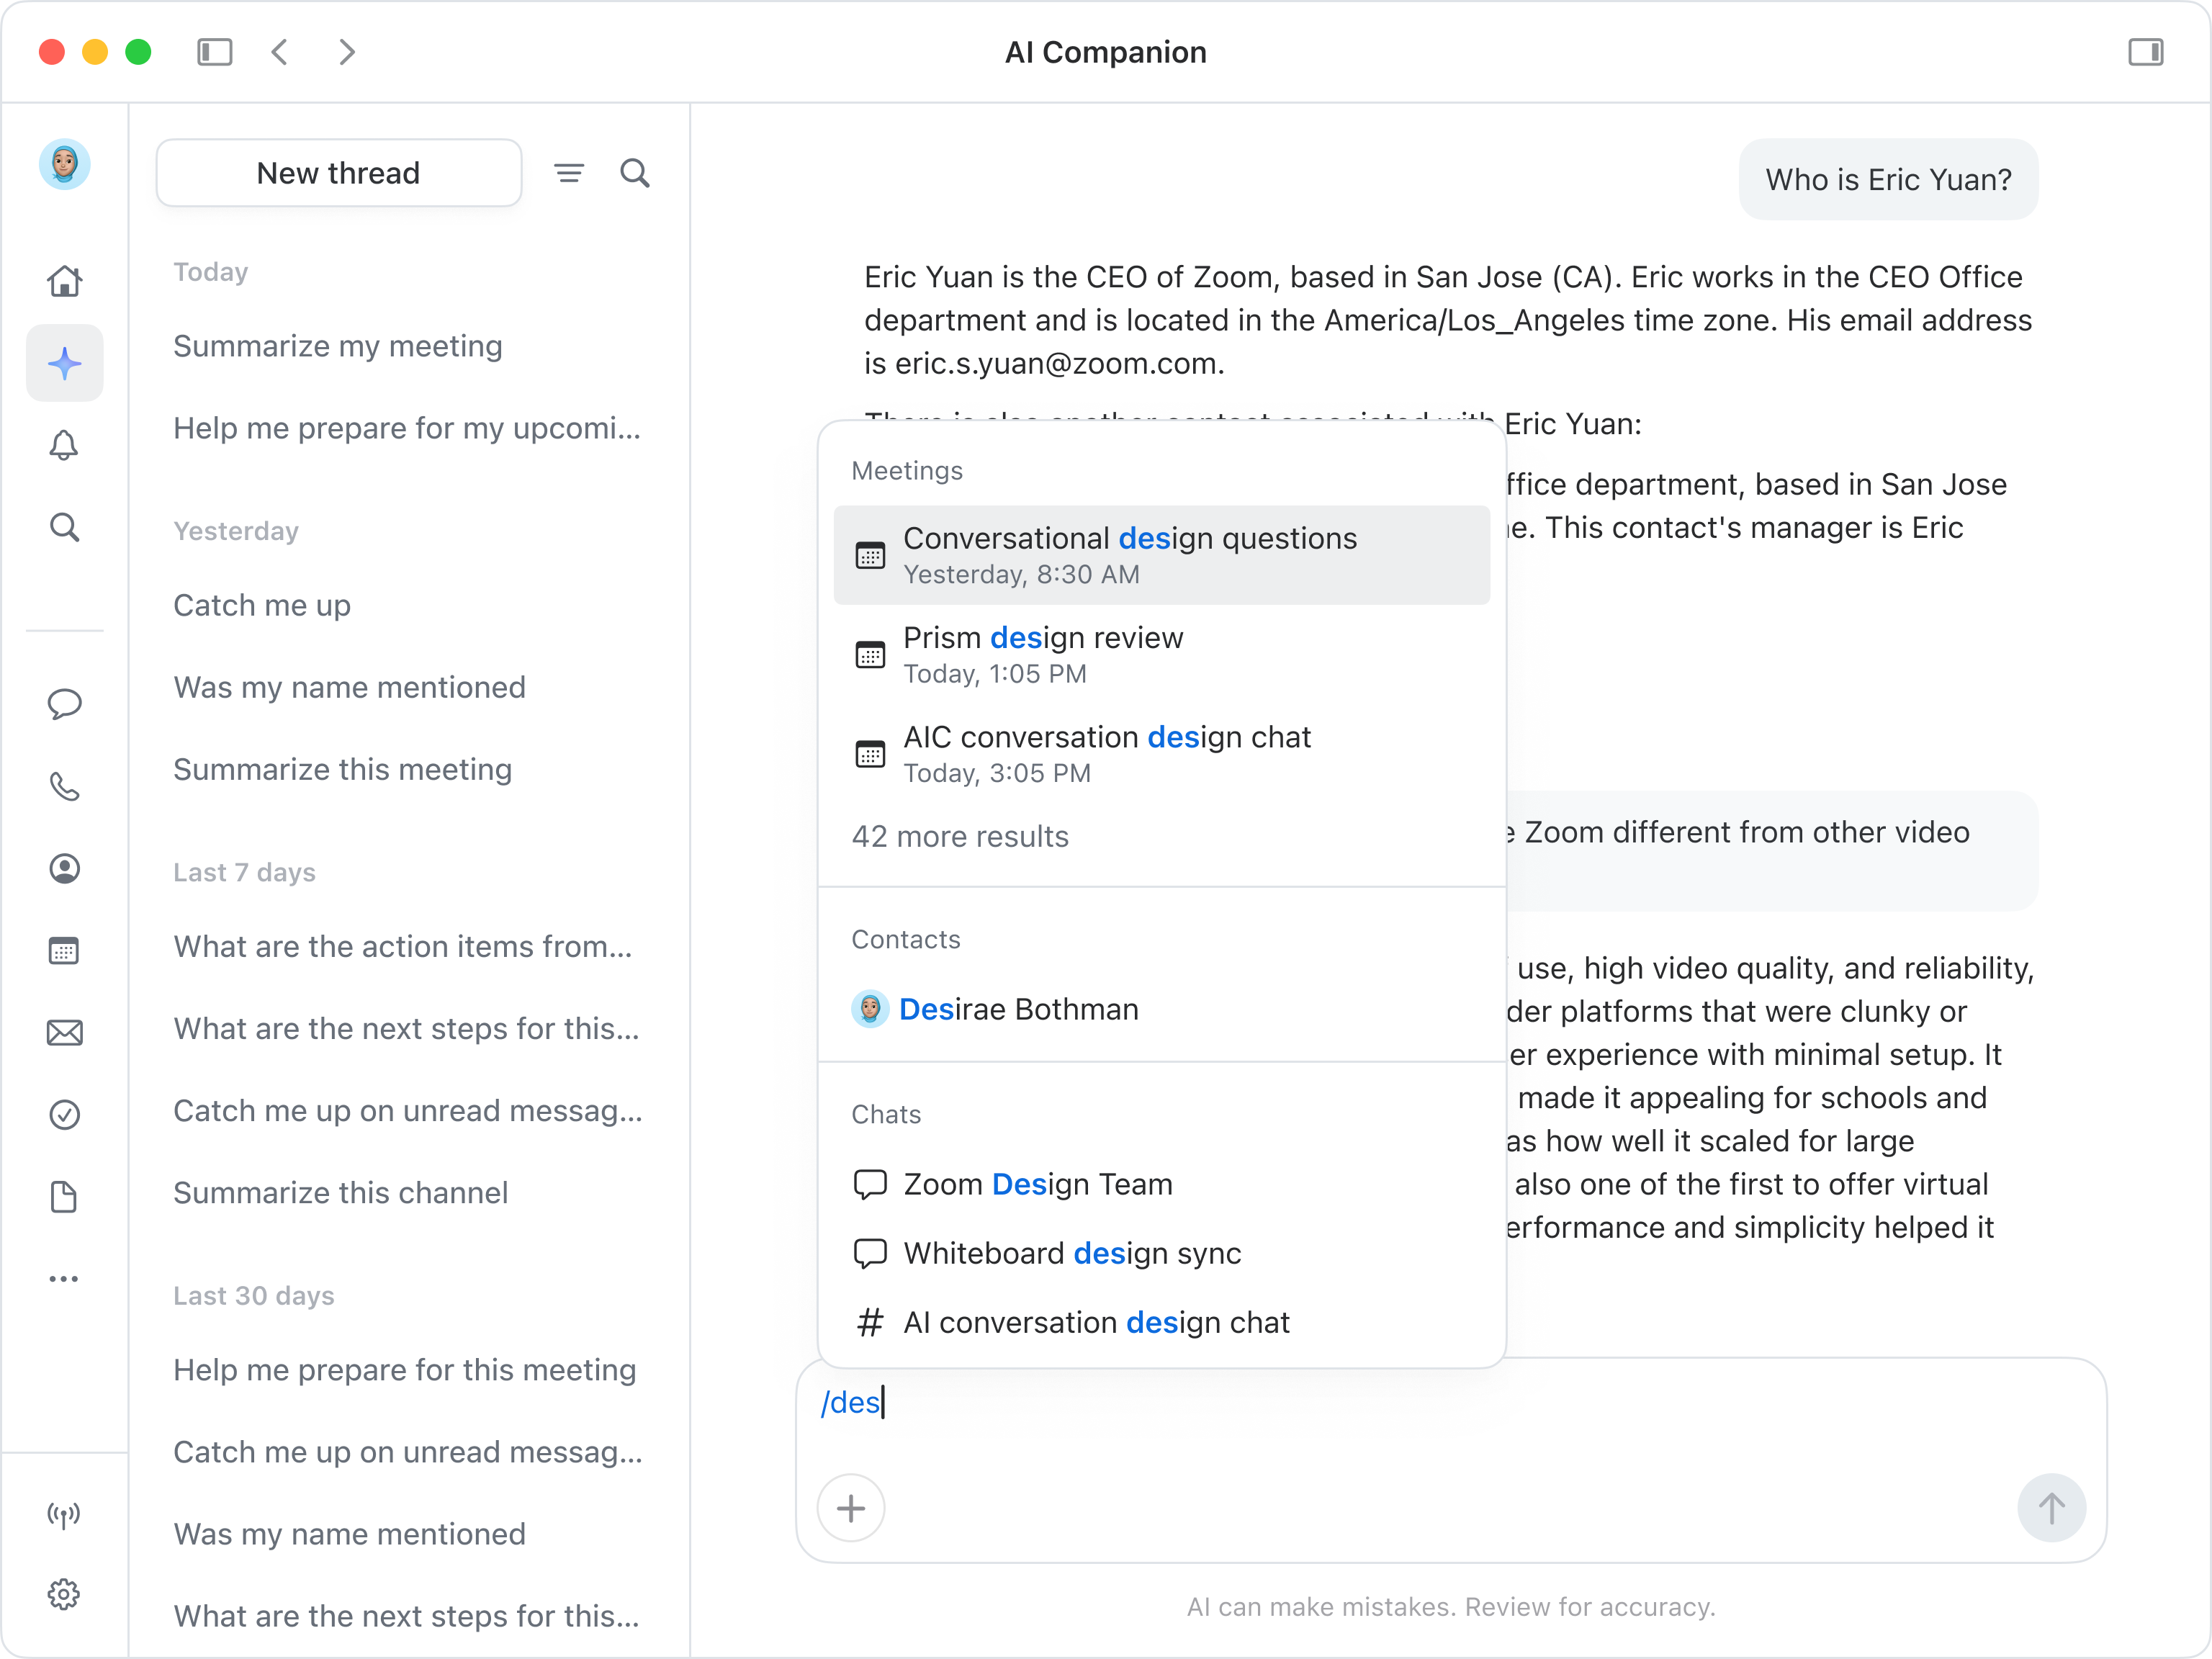
Task: Expand 42 more meeting results
Action: coord(959,836)
